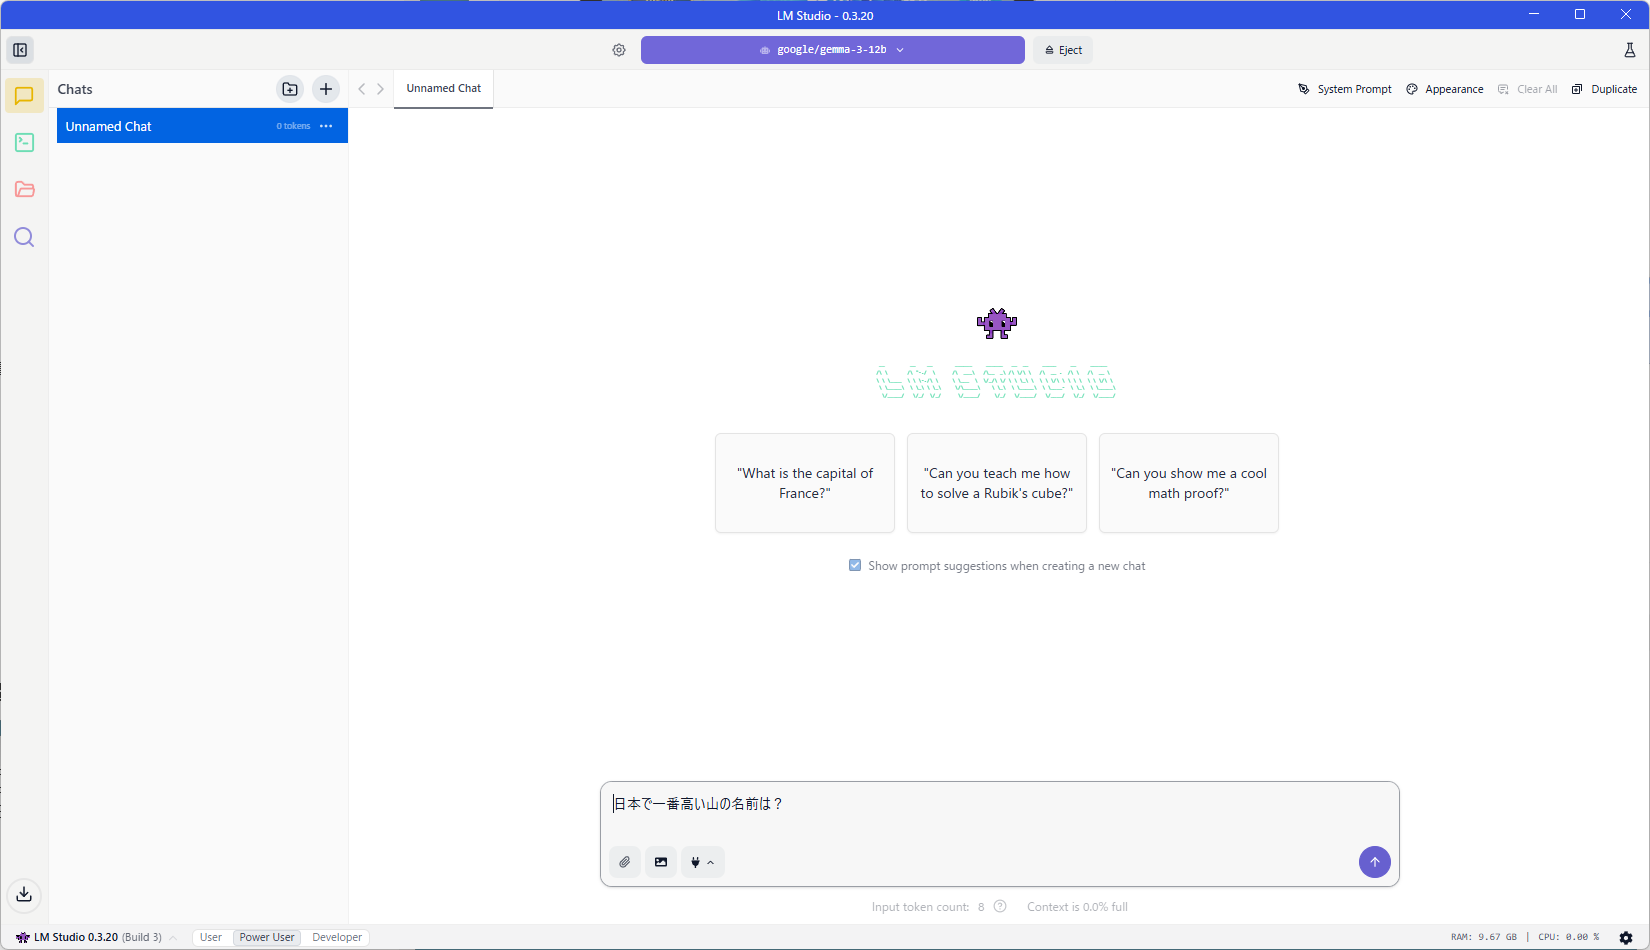Open the System Prompt panel
Screen dimensions: 1650x950
click(x=1345, y=89)
